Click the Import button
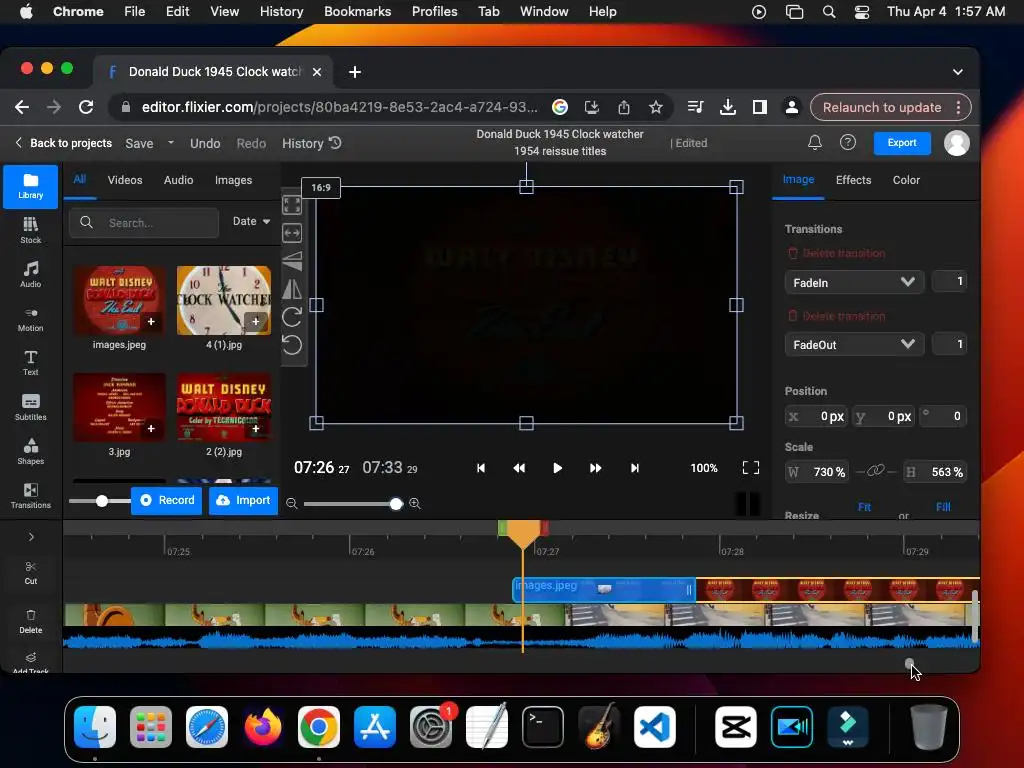The image size is (1024, 768). (x=243, y=500)
